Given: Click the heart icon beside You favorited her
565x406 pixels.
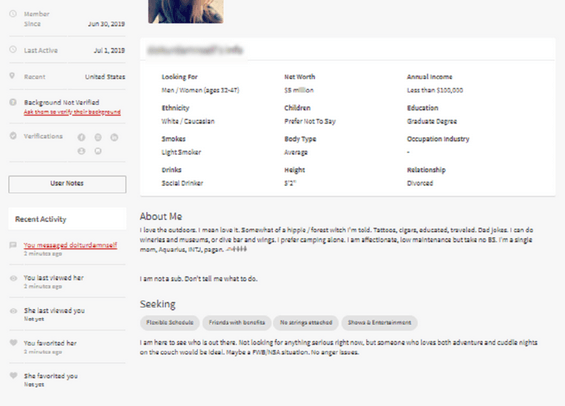Looking at the screenshot, I should (x=13, y=343).
